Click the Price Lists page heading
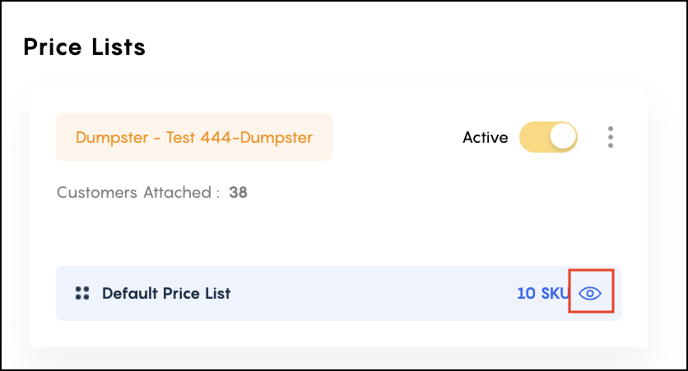 tap(84, 47)
